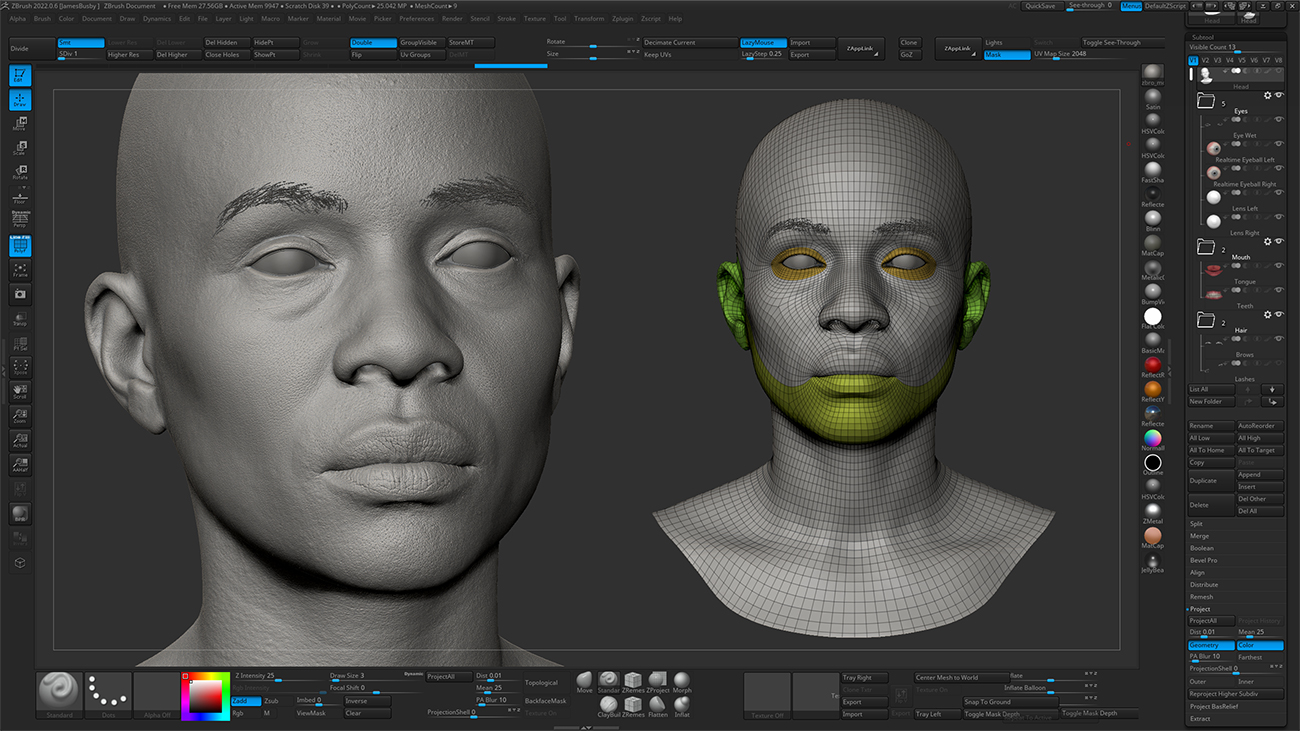Collapse the Eyes subtool folder
This screenshot has width=1300, height=731.
(x=1205, y=101)
